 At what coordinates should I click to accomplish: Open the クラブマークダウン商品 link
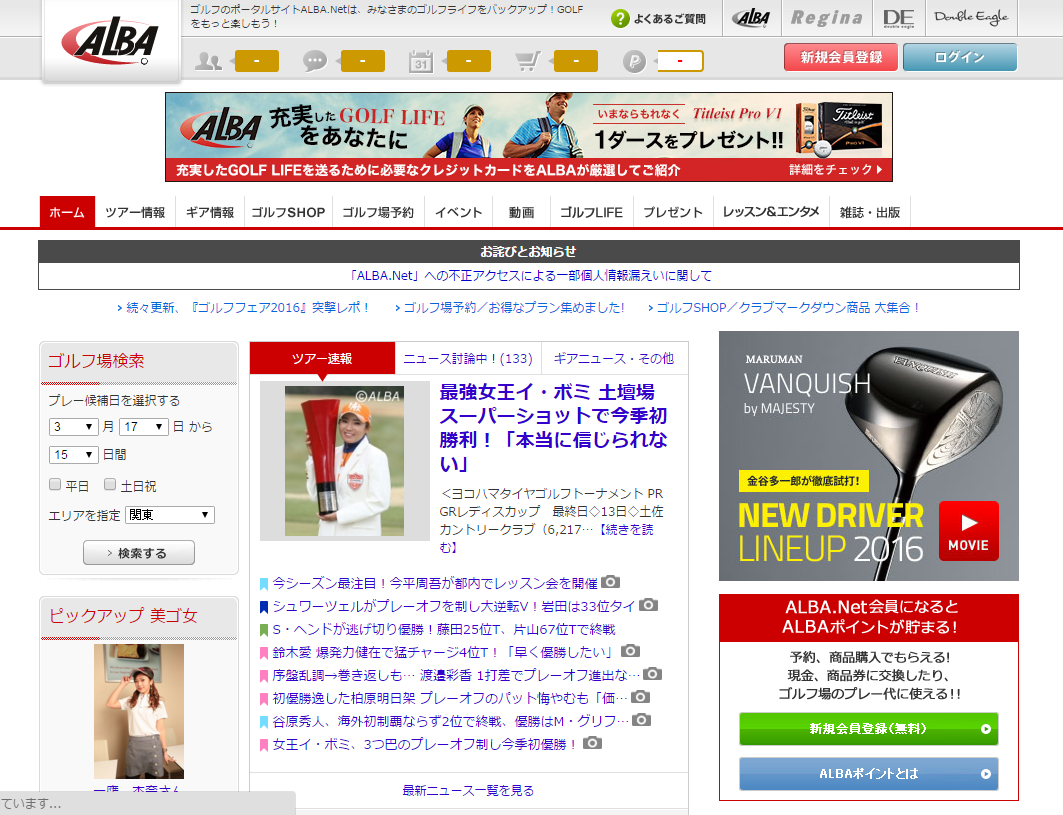tap(788, 307)
